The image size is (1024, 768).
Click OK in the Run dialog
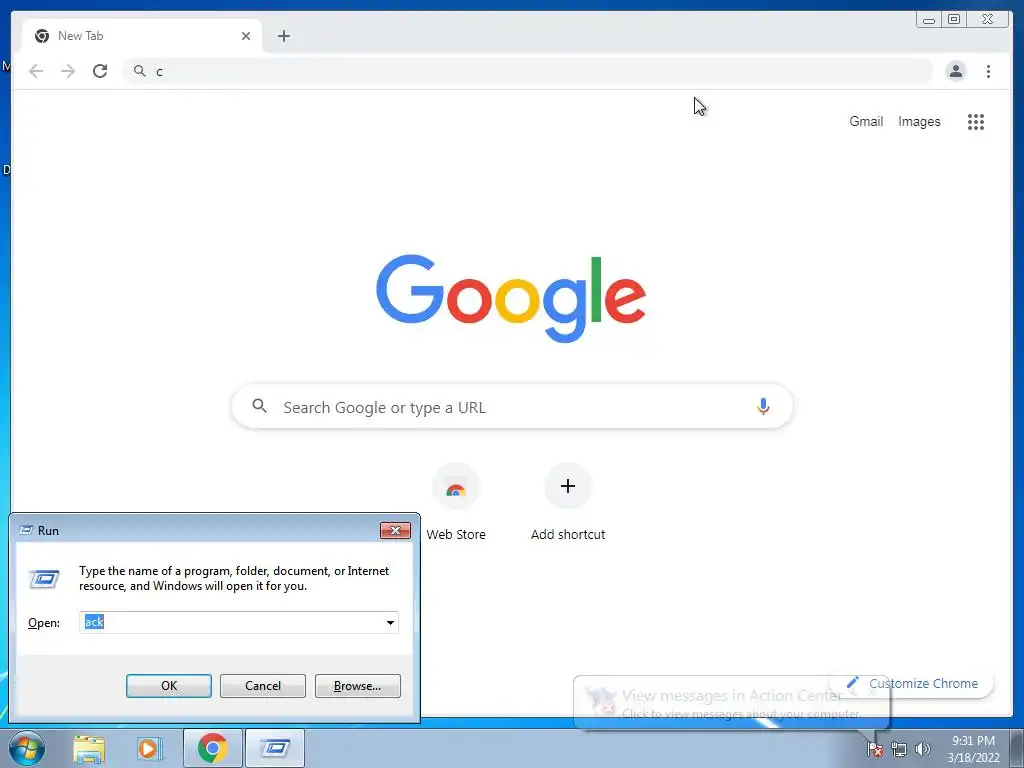pos(168,686)
